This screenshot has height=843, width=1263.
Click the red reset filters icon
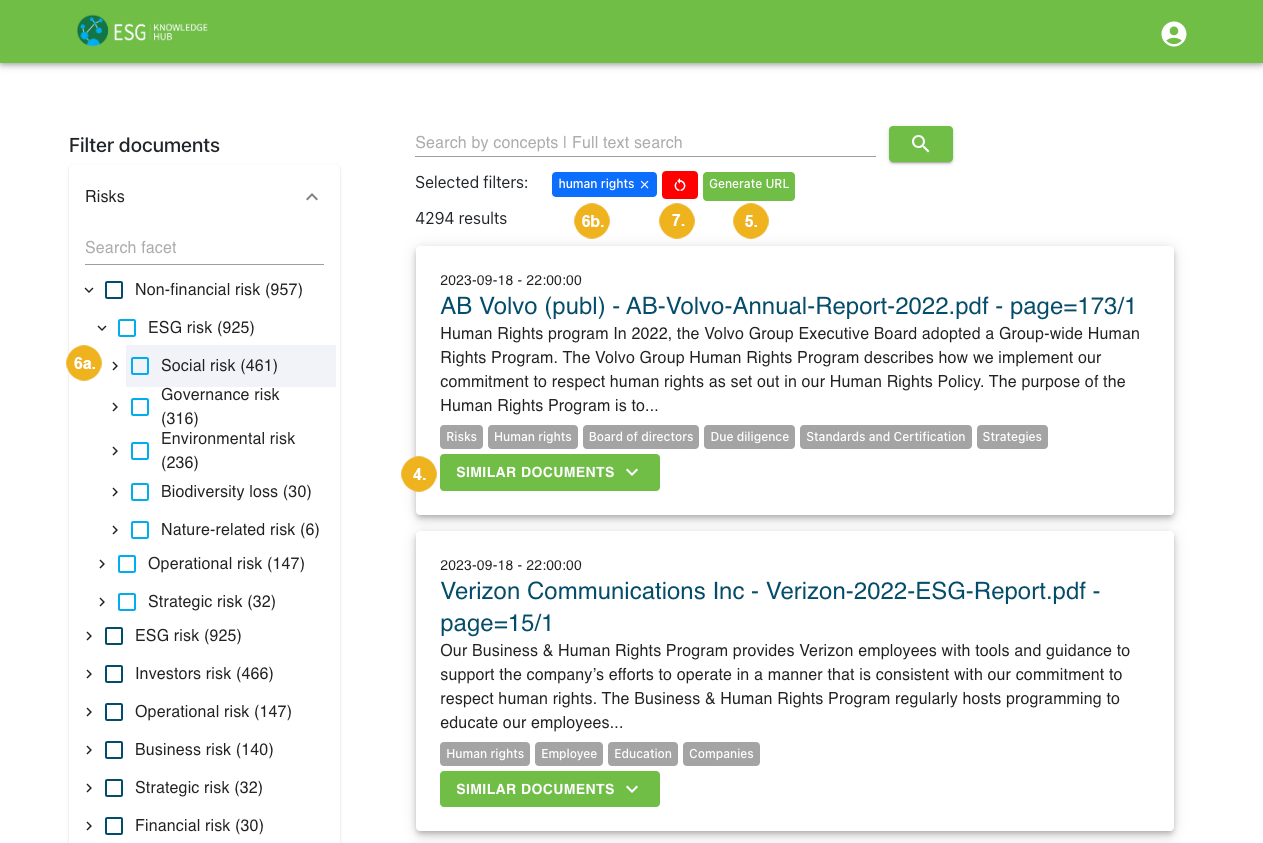click(x=678, y=185)
